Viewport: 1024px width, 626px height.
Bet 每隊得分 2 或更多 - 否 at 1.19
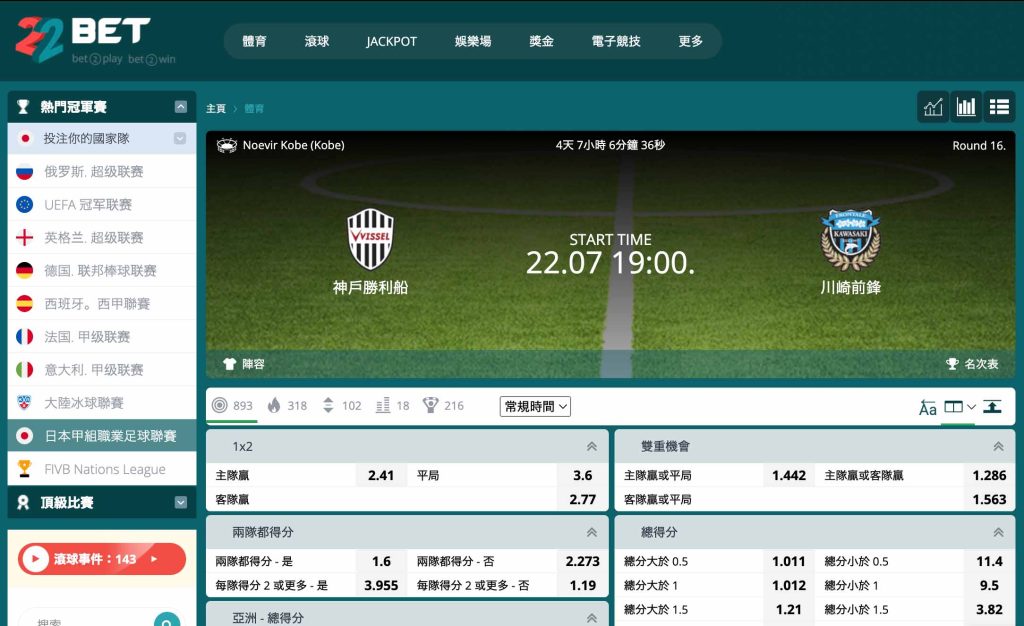(583, 585)
